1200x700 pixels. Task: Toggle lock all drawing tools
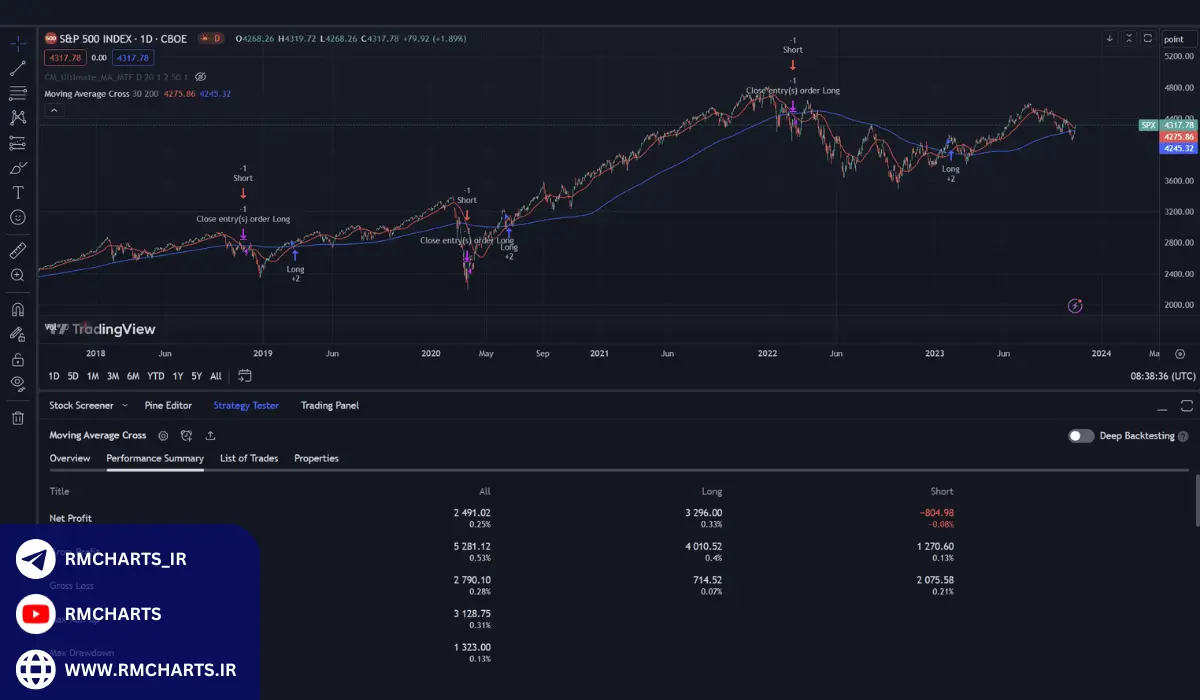coord(18,359)
